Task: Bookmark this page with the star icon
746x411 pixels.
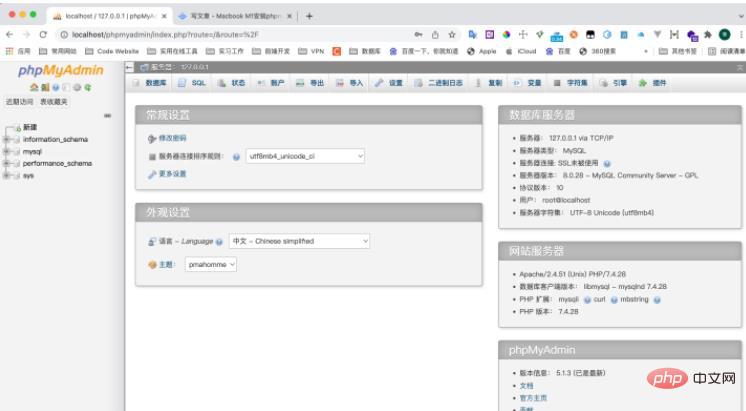Action: click(x=452, y=34)
